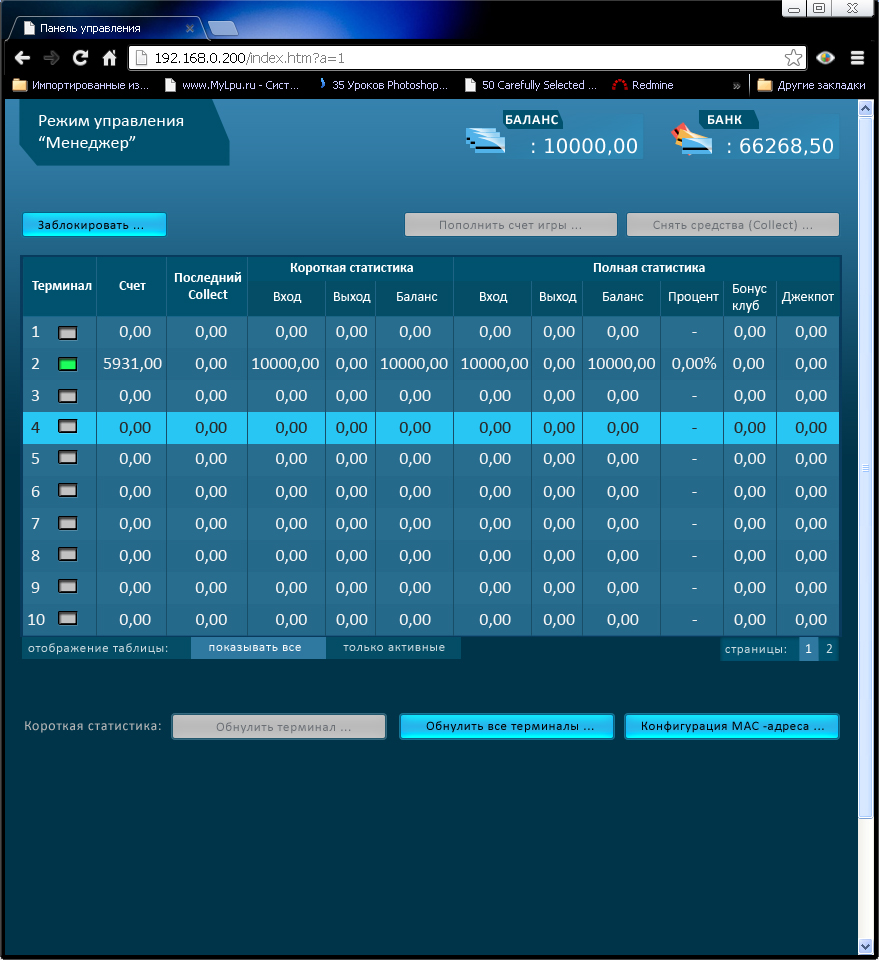Open the Chrome hamburger menu
The width and height of the screenshot is (879, 960).
pyautogui.click(x=858, y=58)
